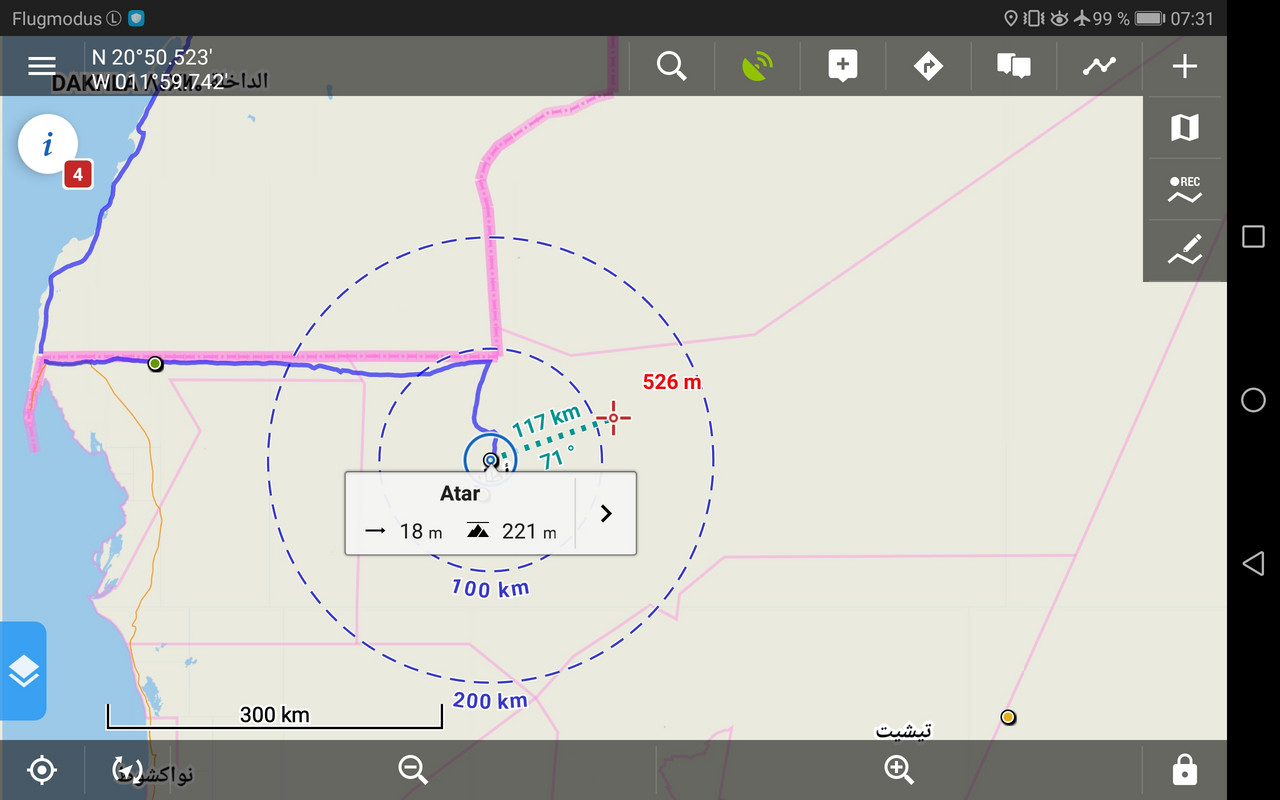
Task: Start track recording REC icon
Action: click(x=1185, y=189)
